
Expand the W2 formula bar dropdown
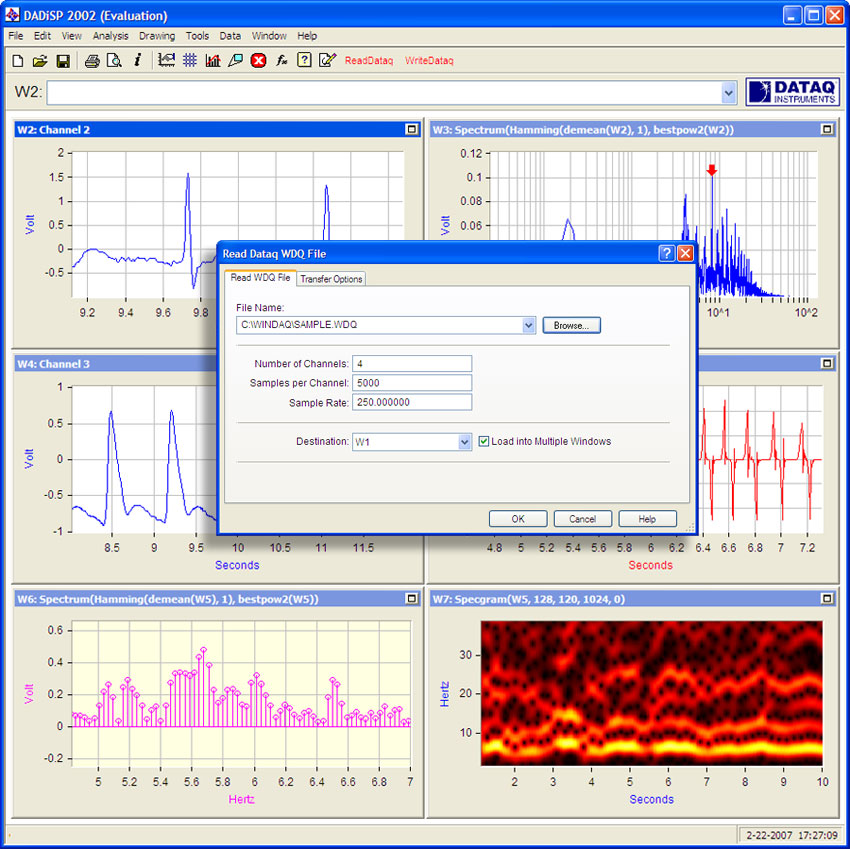coord(729,93)
